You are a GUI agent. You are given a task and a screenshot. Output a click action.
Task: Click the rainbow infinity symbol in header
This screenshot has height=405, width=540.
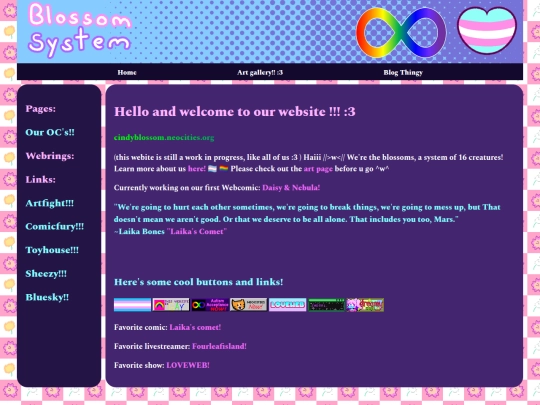pyautogui.click(x=401, y=33)
